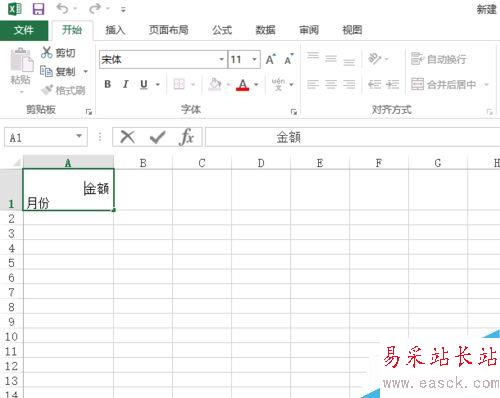Click 合并后居中 (Merge & Center)
This screenshot has width=500, height=398.
click(444, 84)
